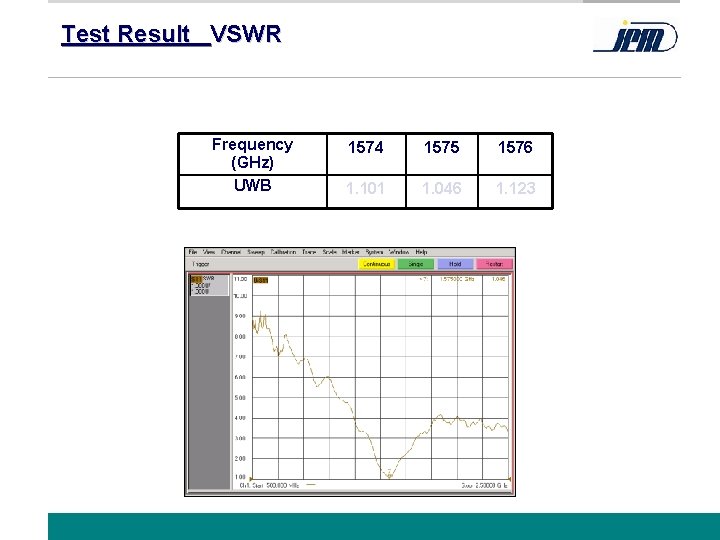Click the 11.00 Y-axis top value
Viewport: 720px width, 540px height.
(240, 279)
